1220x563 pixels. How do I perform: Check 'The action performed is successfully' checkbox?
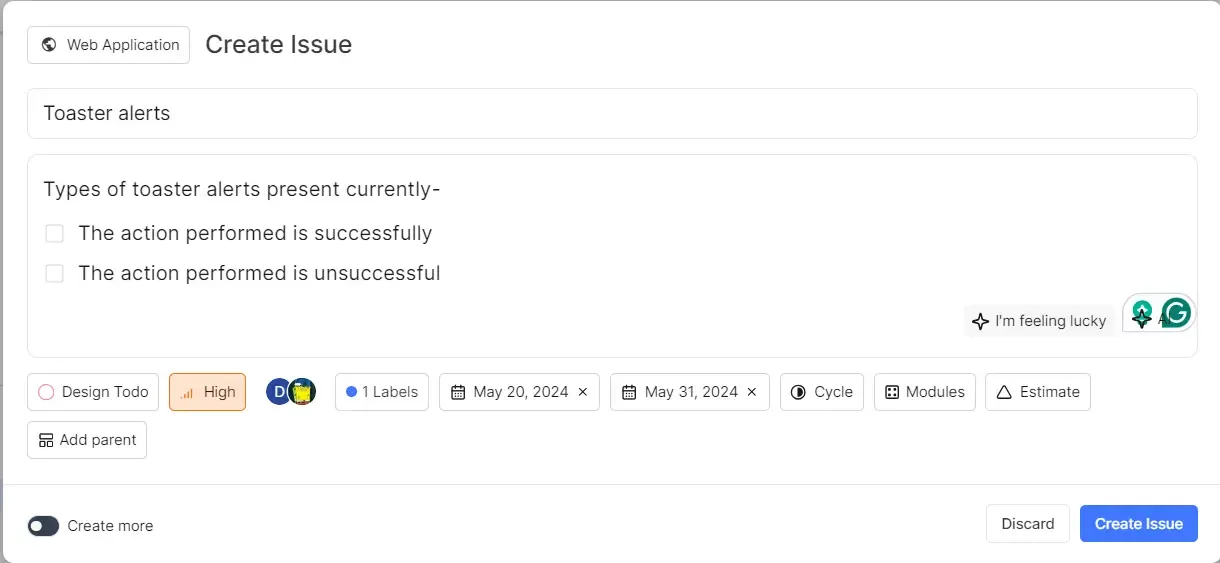click(x=55, y=234)
